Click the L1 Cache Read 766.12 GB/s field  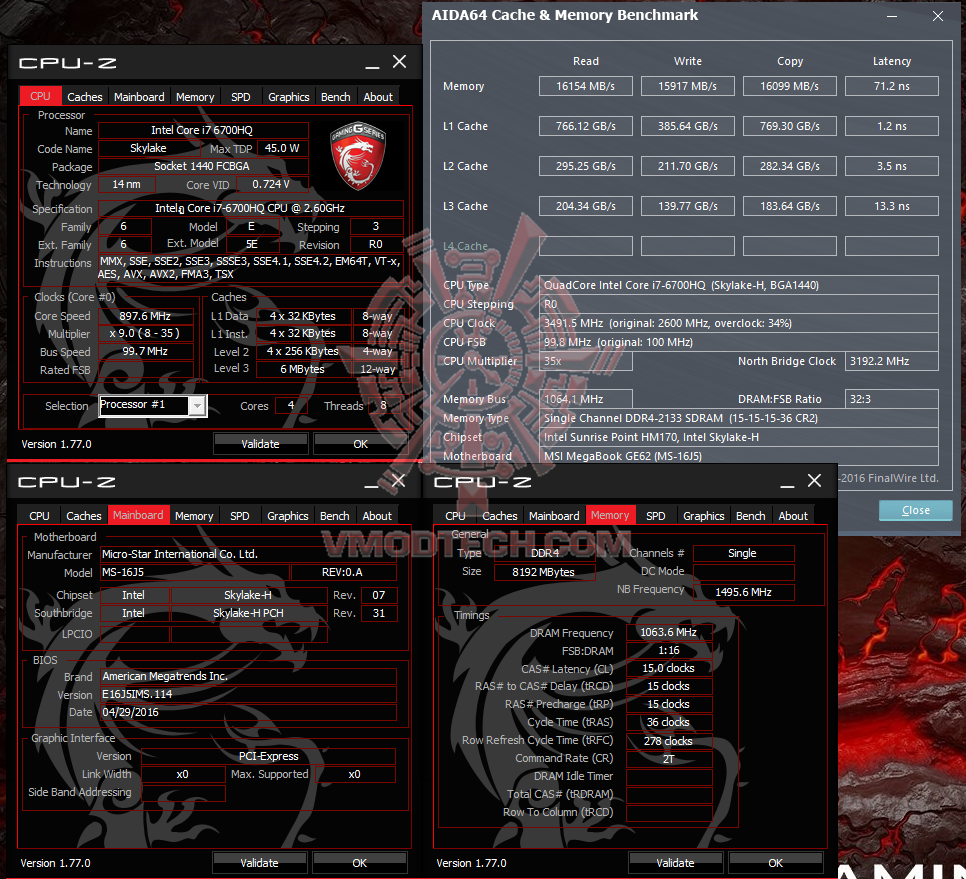coord(585,126)
